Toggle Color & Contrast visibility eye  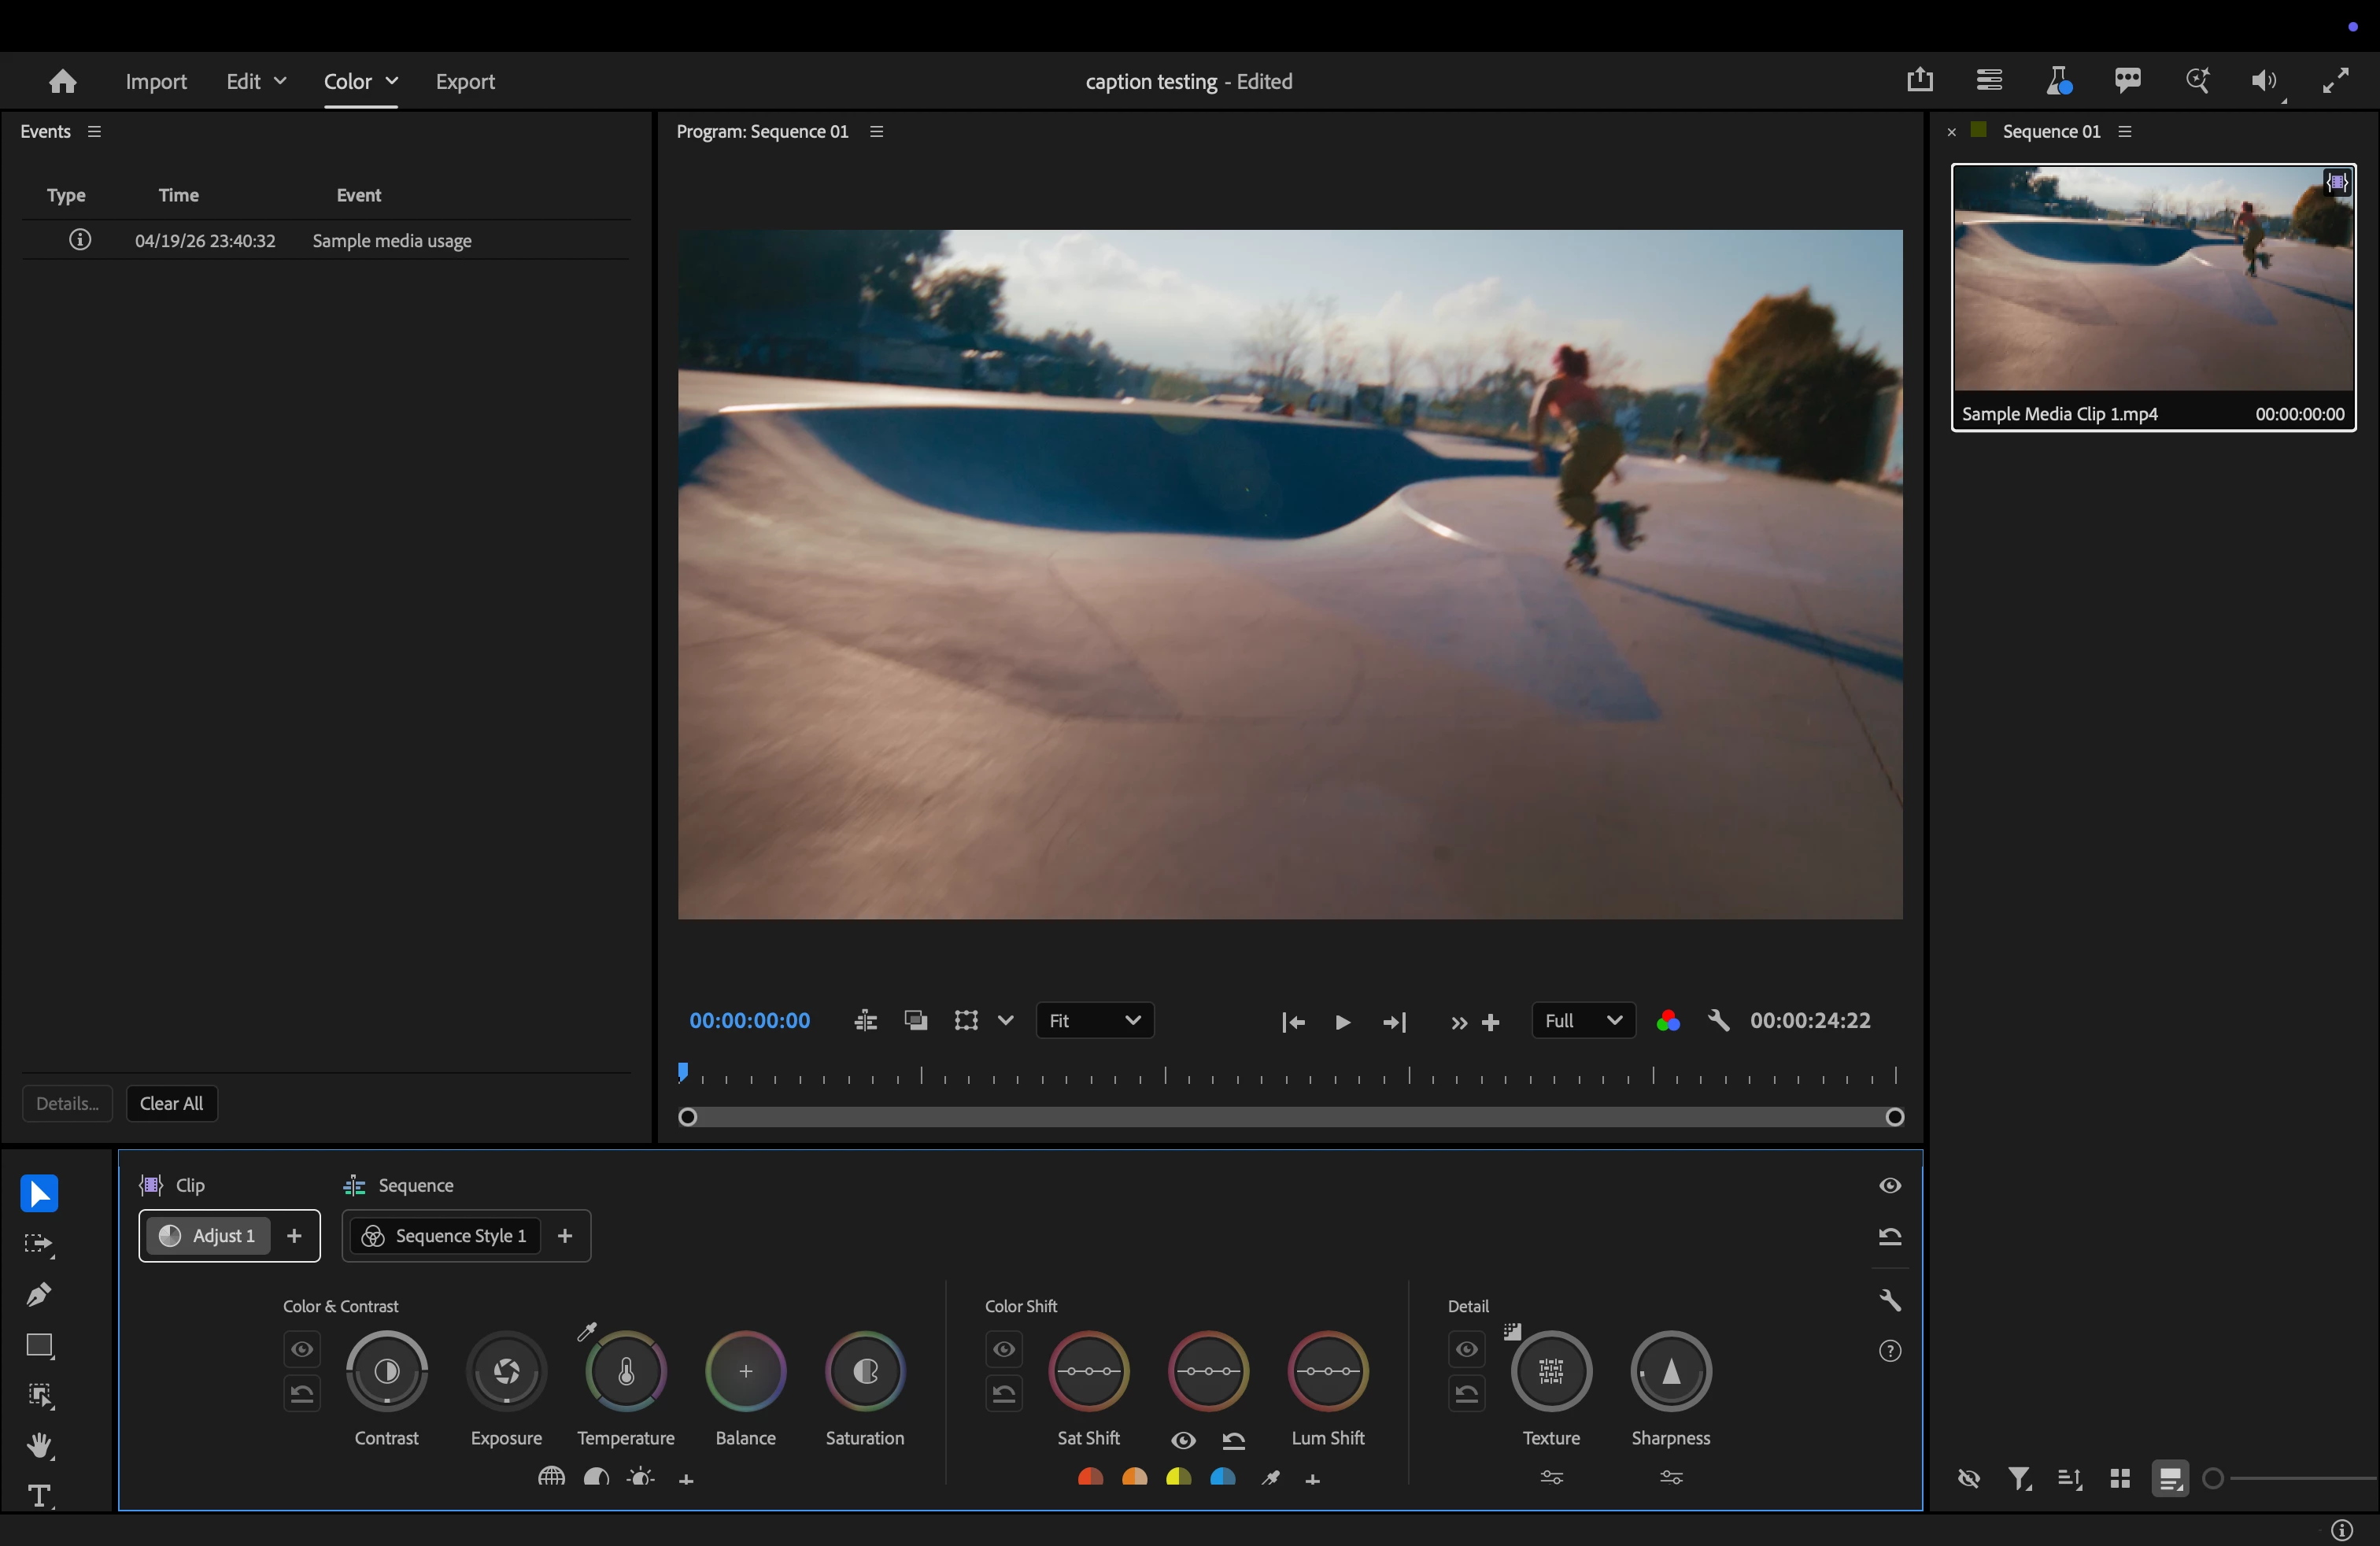tap(302, 1349)
